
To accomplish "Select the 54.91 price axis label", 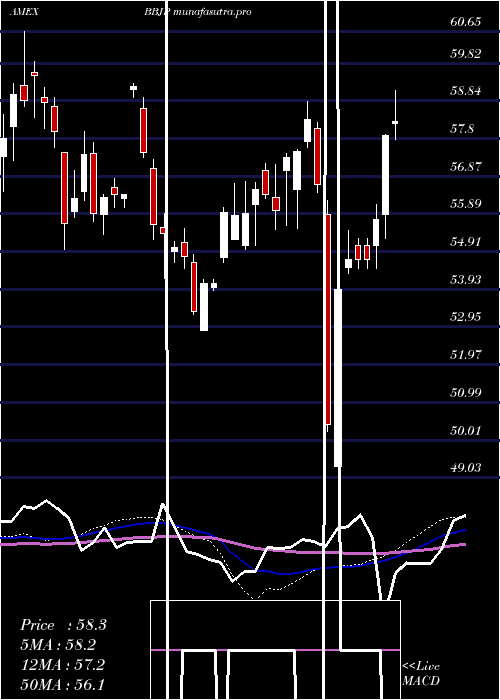I will pyautogui.click(x=466, y=242).
